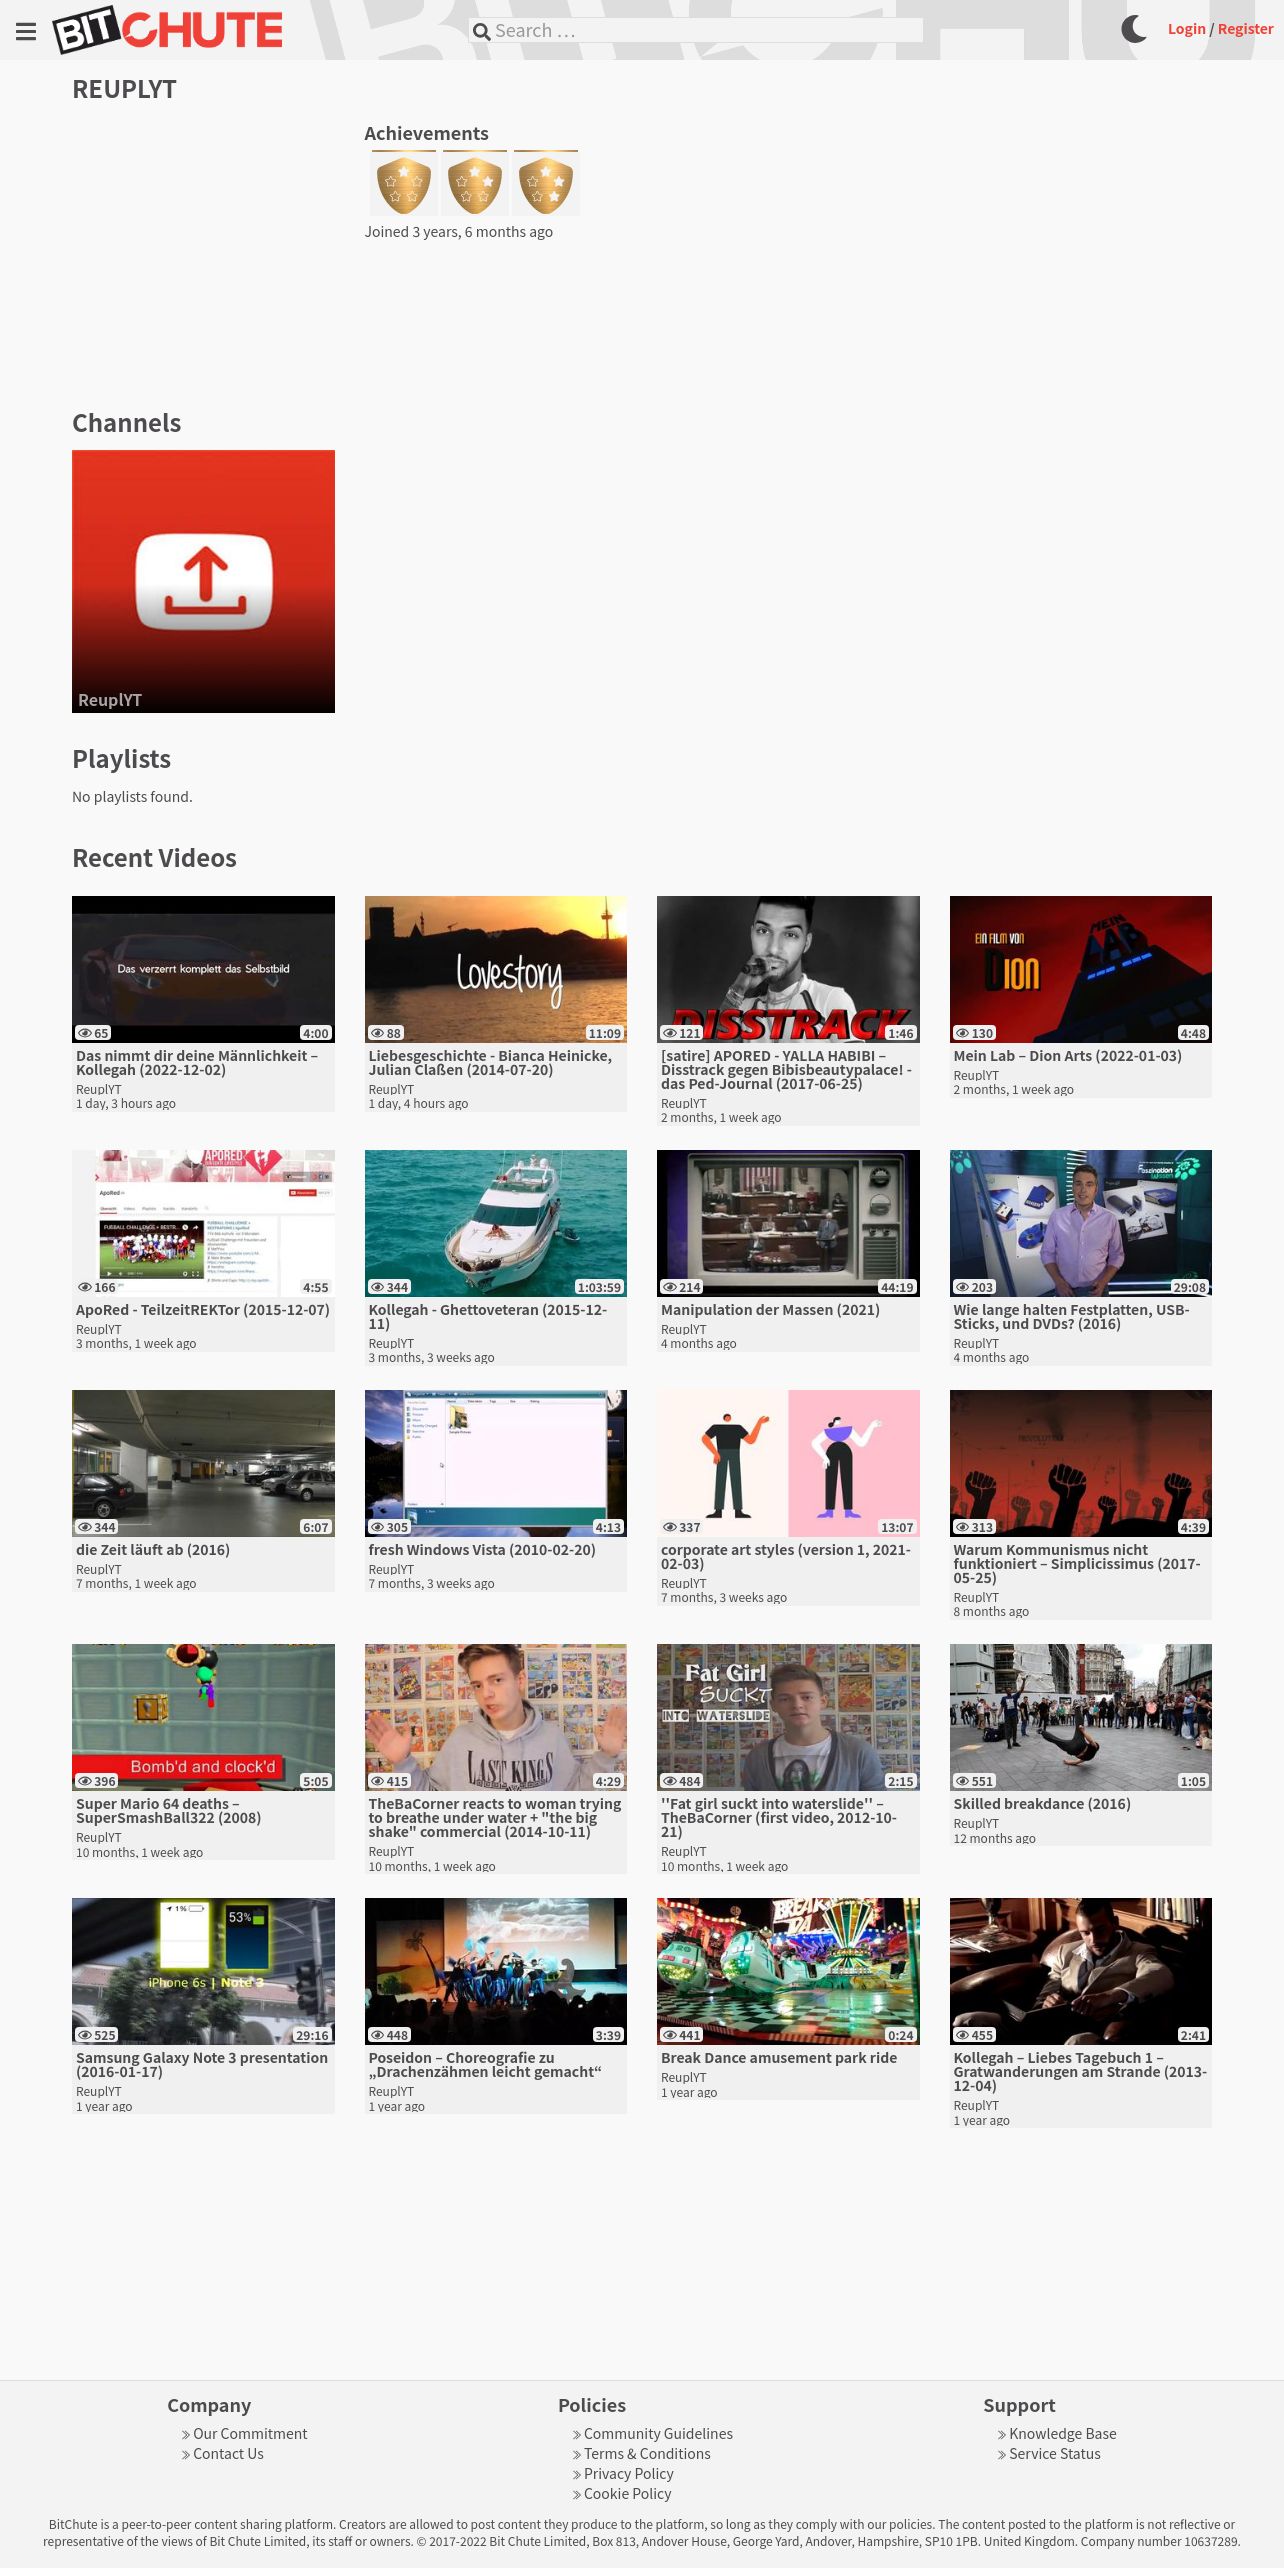The image size is (1284, 2568).
Task: Click the 'Joined 3 years, 6 months ago' text
Action: [459, 232]
